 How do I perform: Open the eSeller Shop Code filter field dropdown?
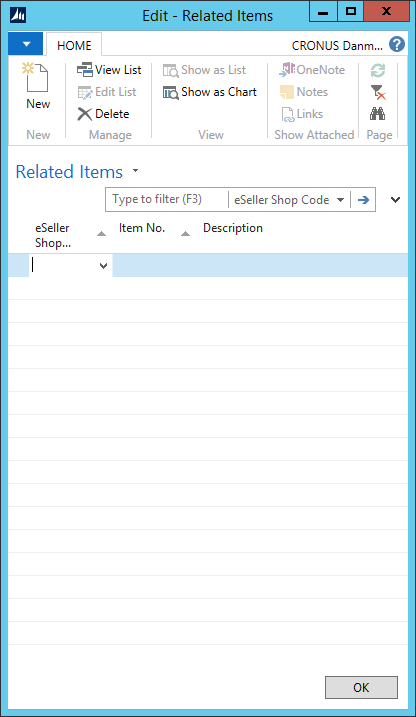288,199
